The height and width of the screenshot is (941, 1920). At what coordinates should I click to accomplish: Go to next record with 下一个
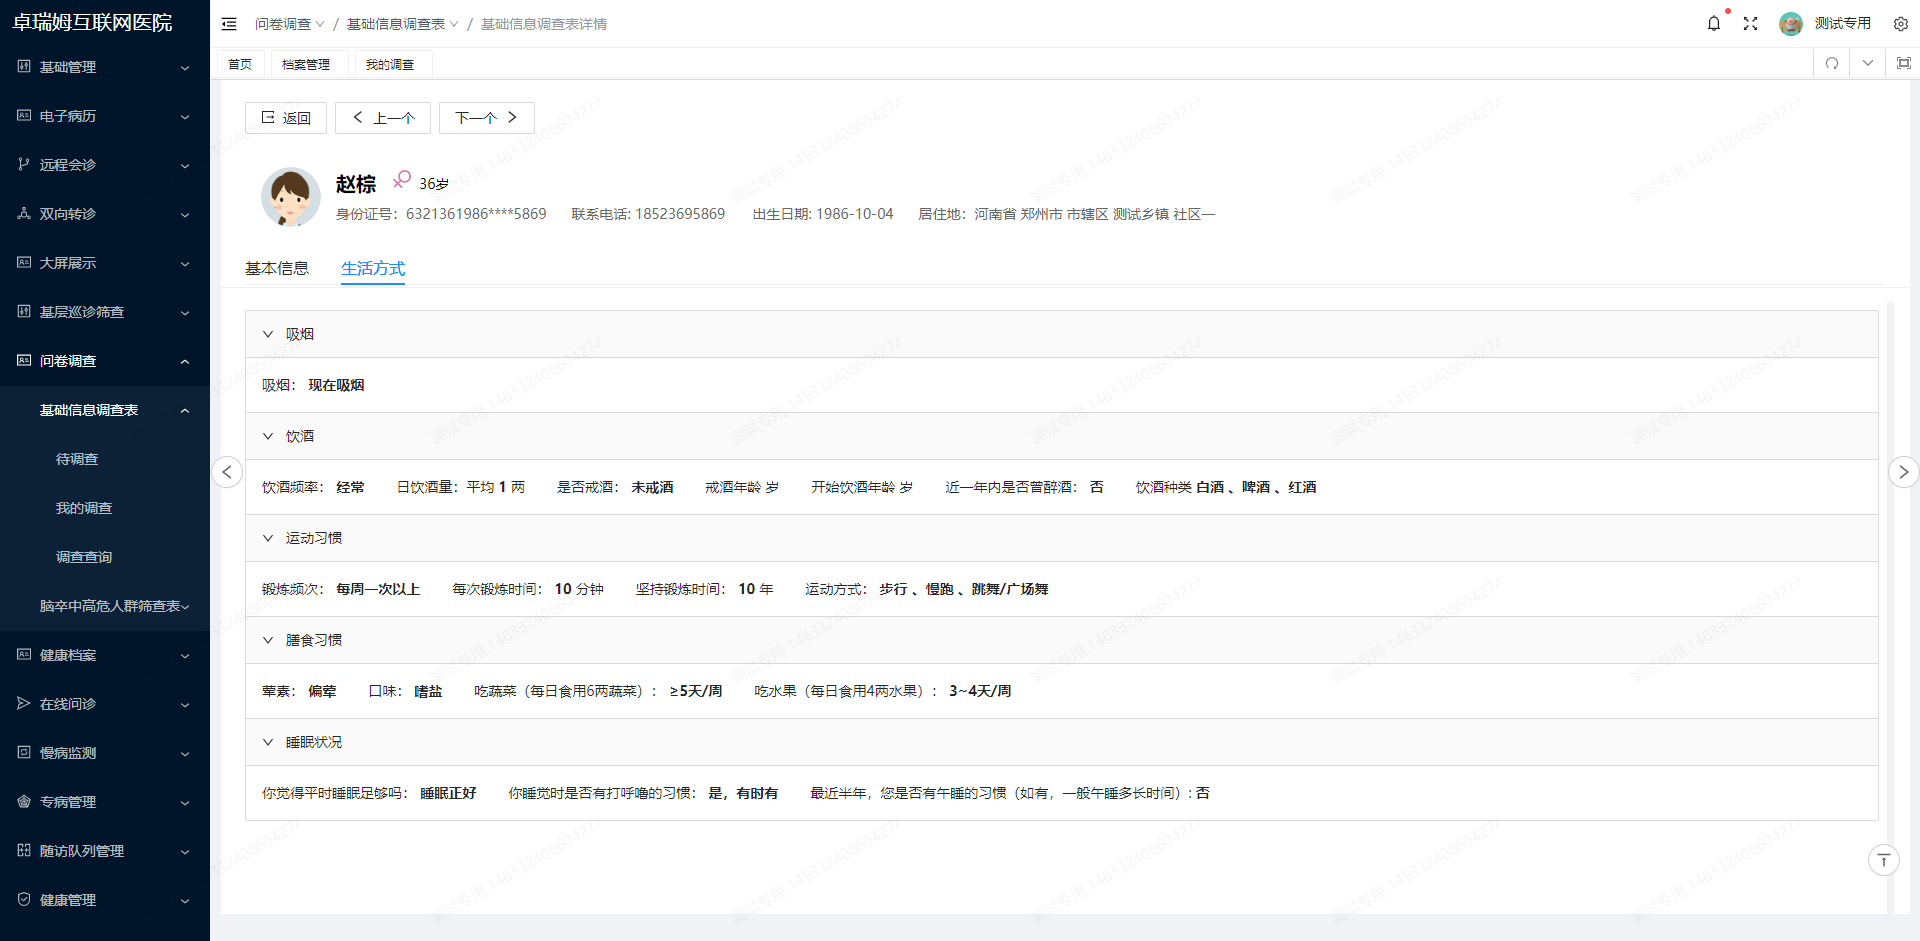[487, 118]
